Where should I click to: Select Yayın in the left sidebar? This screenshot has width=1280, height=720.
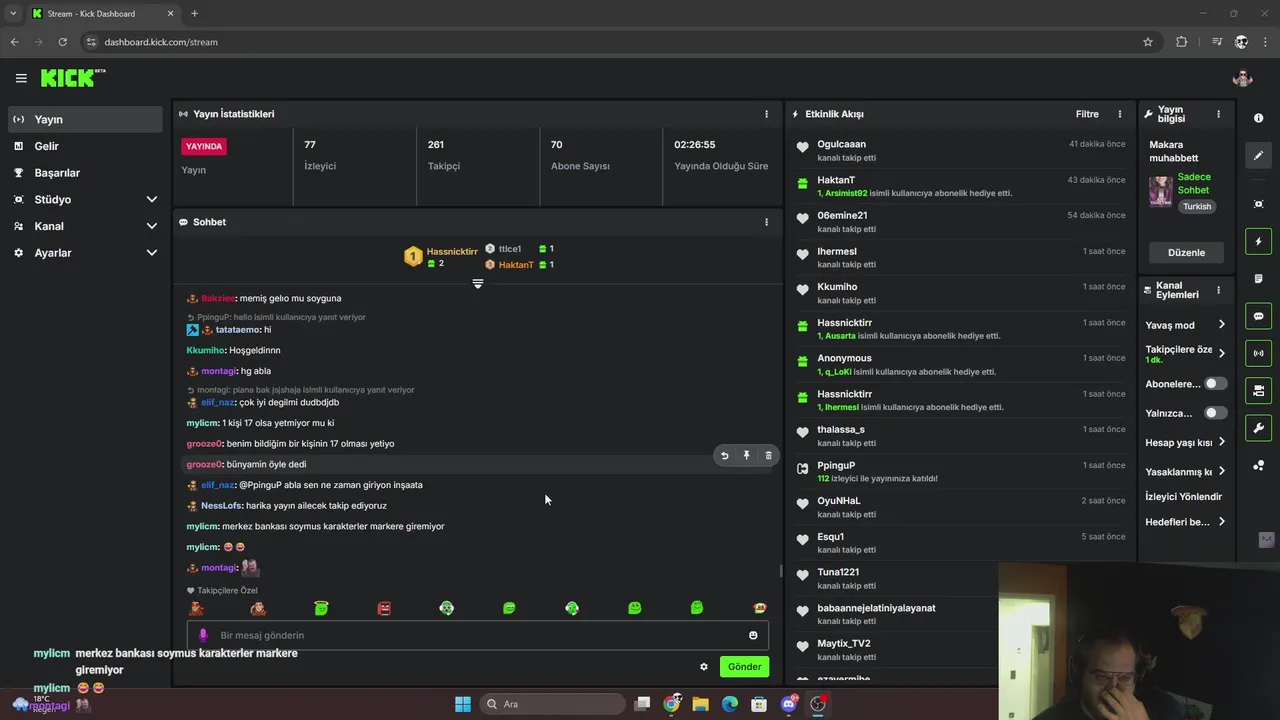tap(85, 119)
